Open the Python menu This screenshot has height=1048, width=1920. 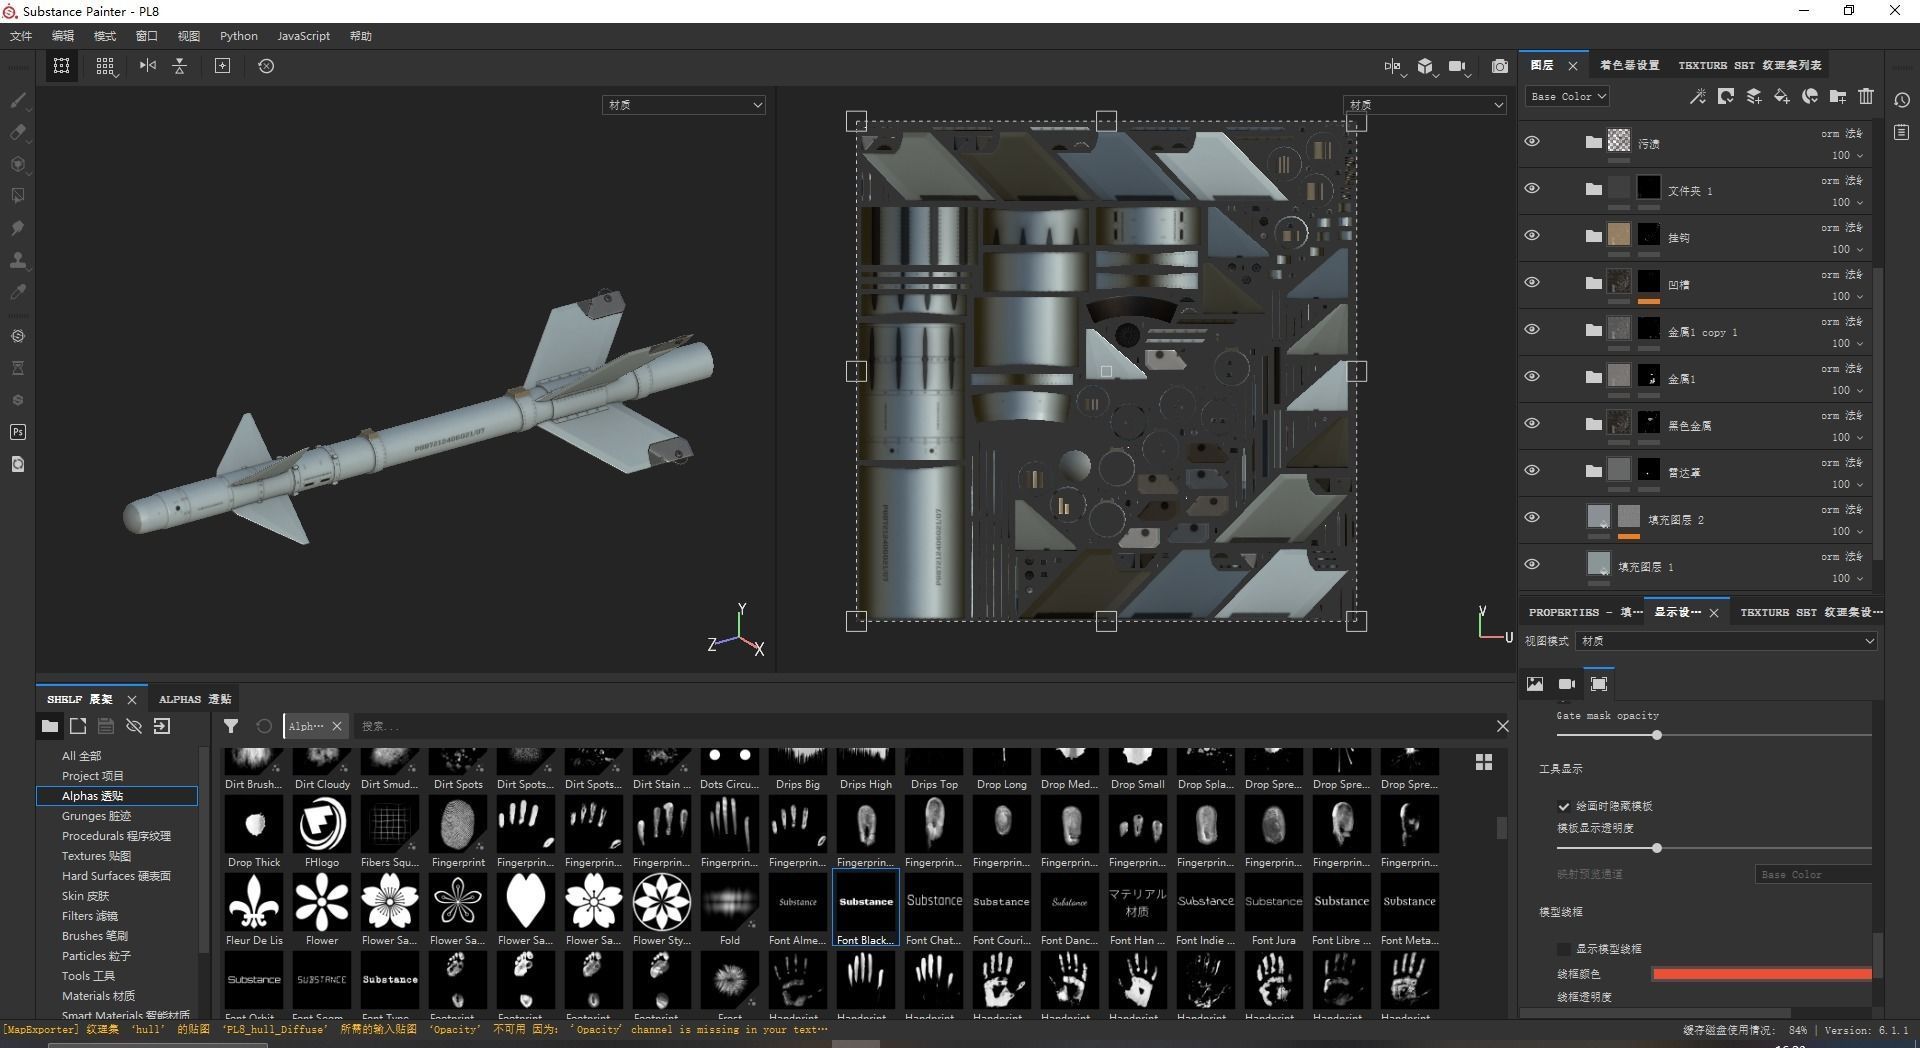[x=239, y=36]
